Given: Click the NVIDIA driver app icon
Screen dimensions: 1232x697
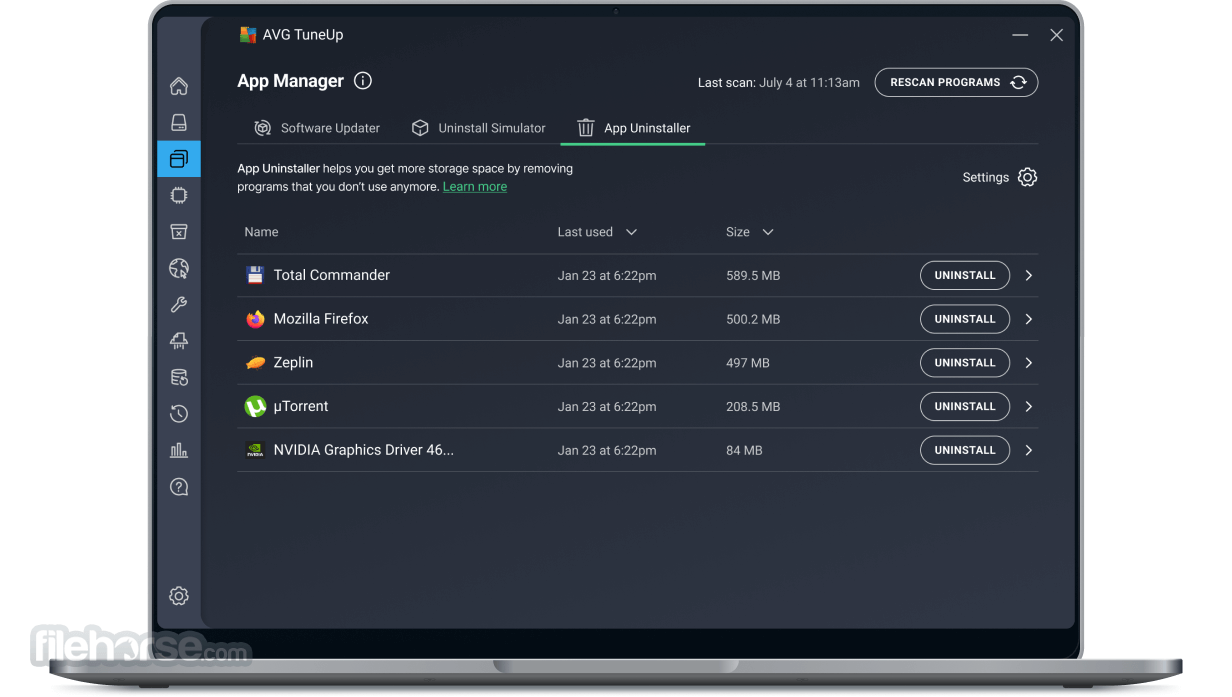Looking at the screenshot, I should [255, 450].
